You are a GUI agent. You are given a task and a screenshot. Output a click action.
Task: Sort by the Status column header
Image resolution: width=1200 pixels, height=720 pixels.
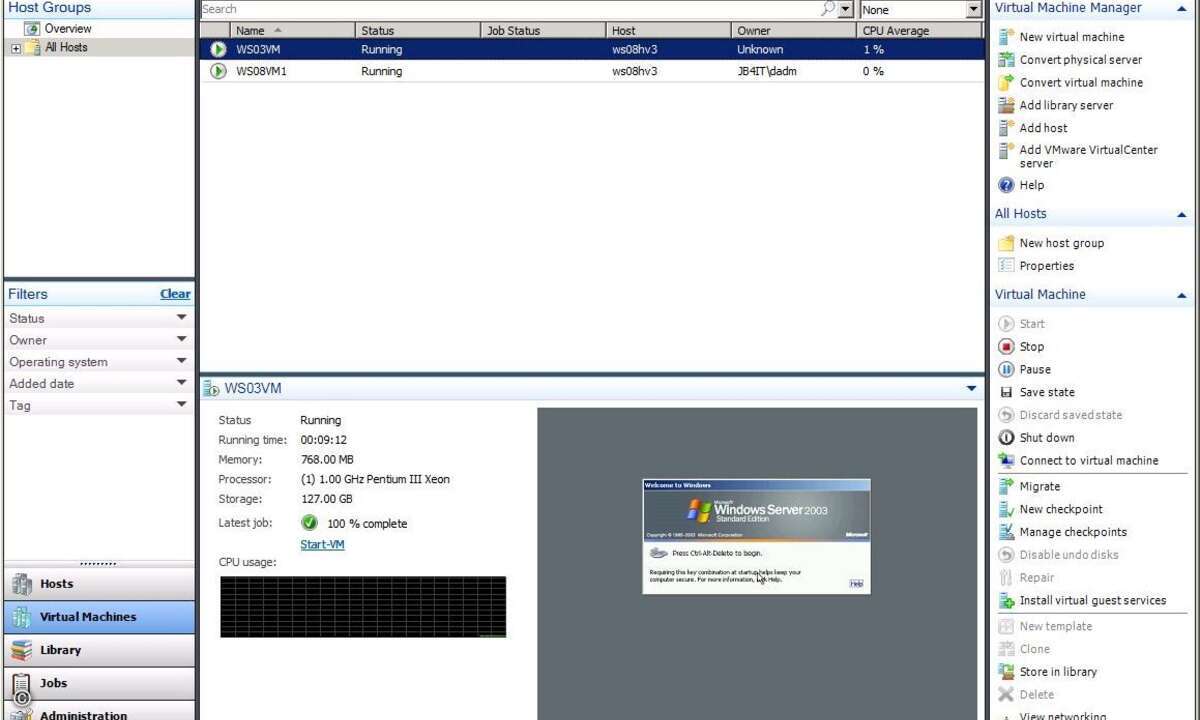tap(418, 31)
